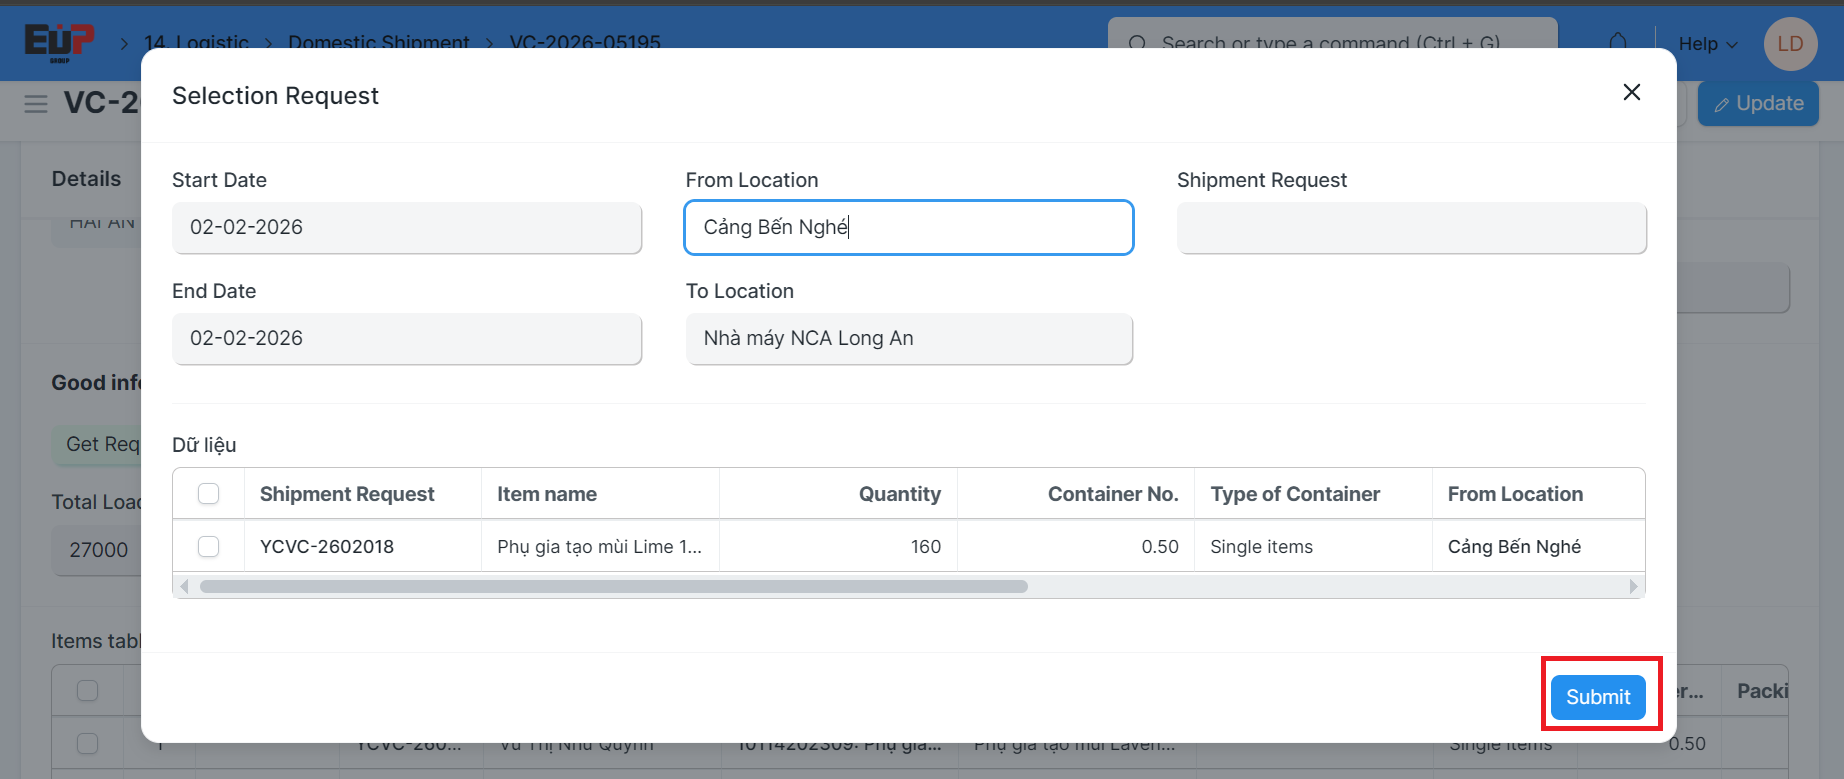Switch to the Details tab
Screen dimensions: 1844x779
pyautogui.click(x=86, y=179)
